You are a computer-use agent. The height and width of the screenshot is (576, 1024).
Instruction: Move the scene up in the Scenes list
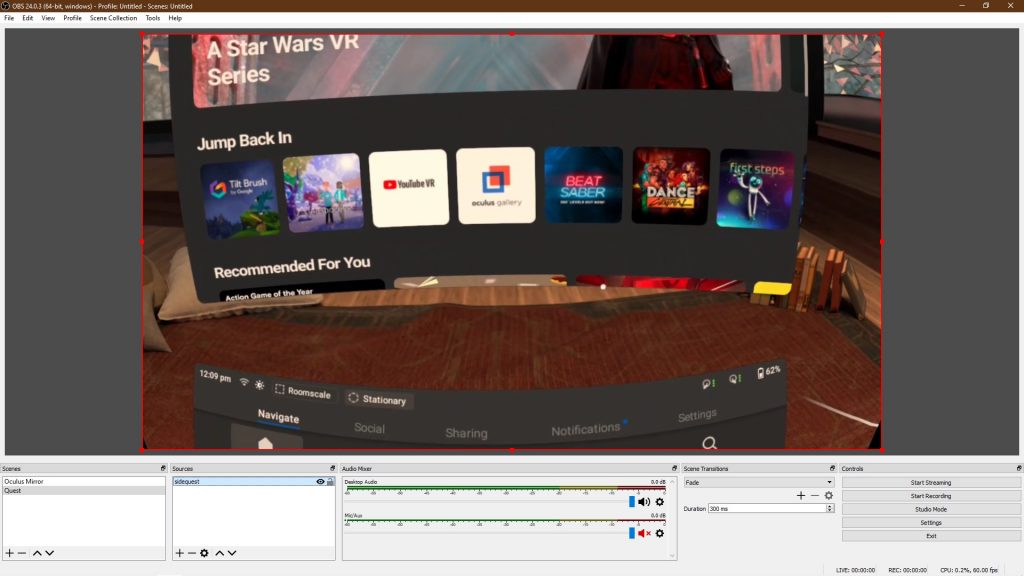click(37, 553)
